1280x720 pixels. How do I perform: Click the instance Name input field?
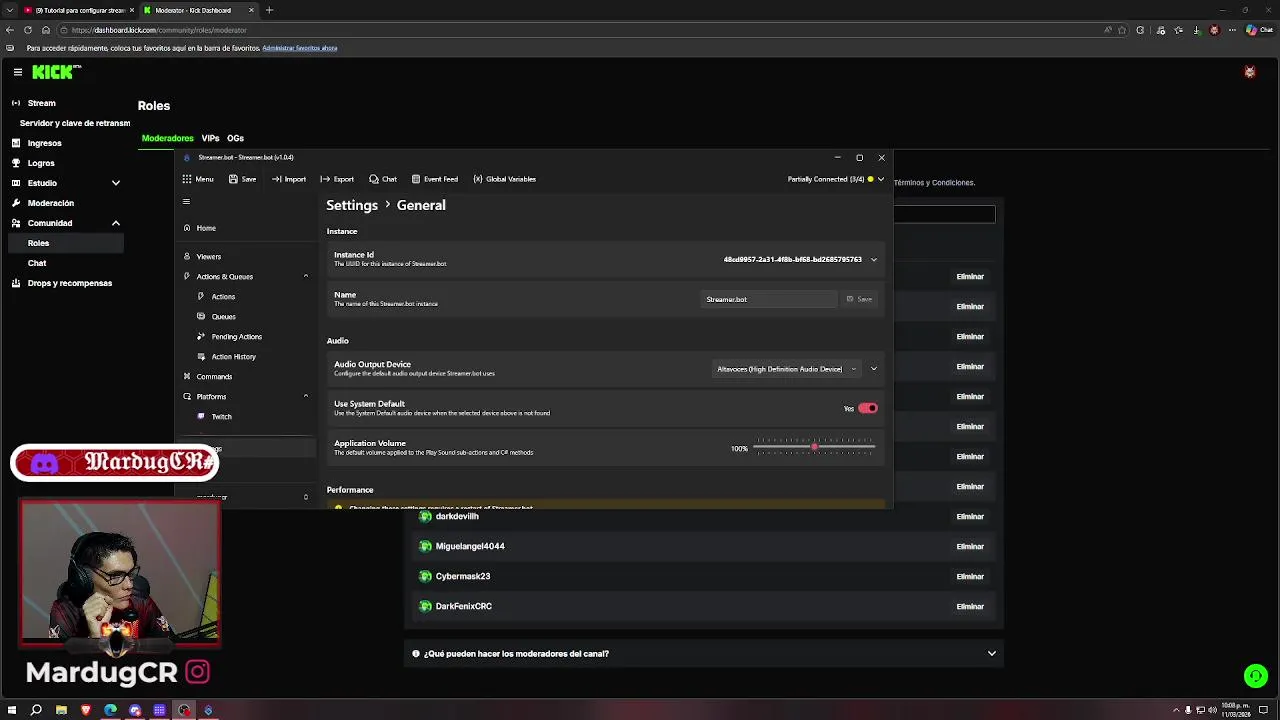(769, 299)
